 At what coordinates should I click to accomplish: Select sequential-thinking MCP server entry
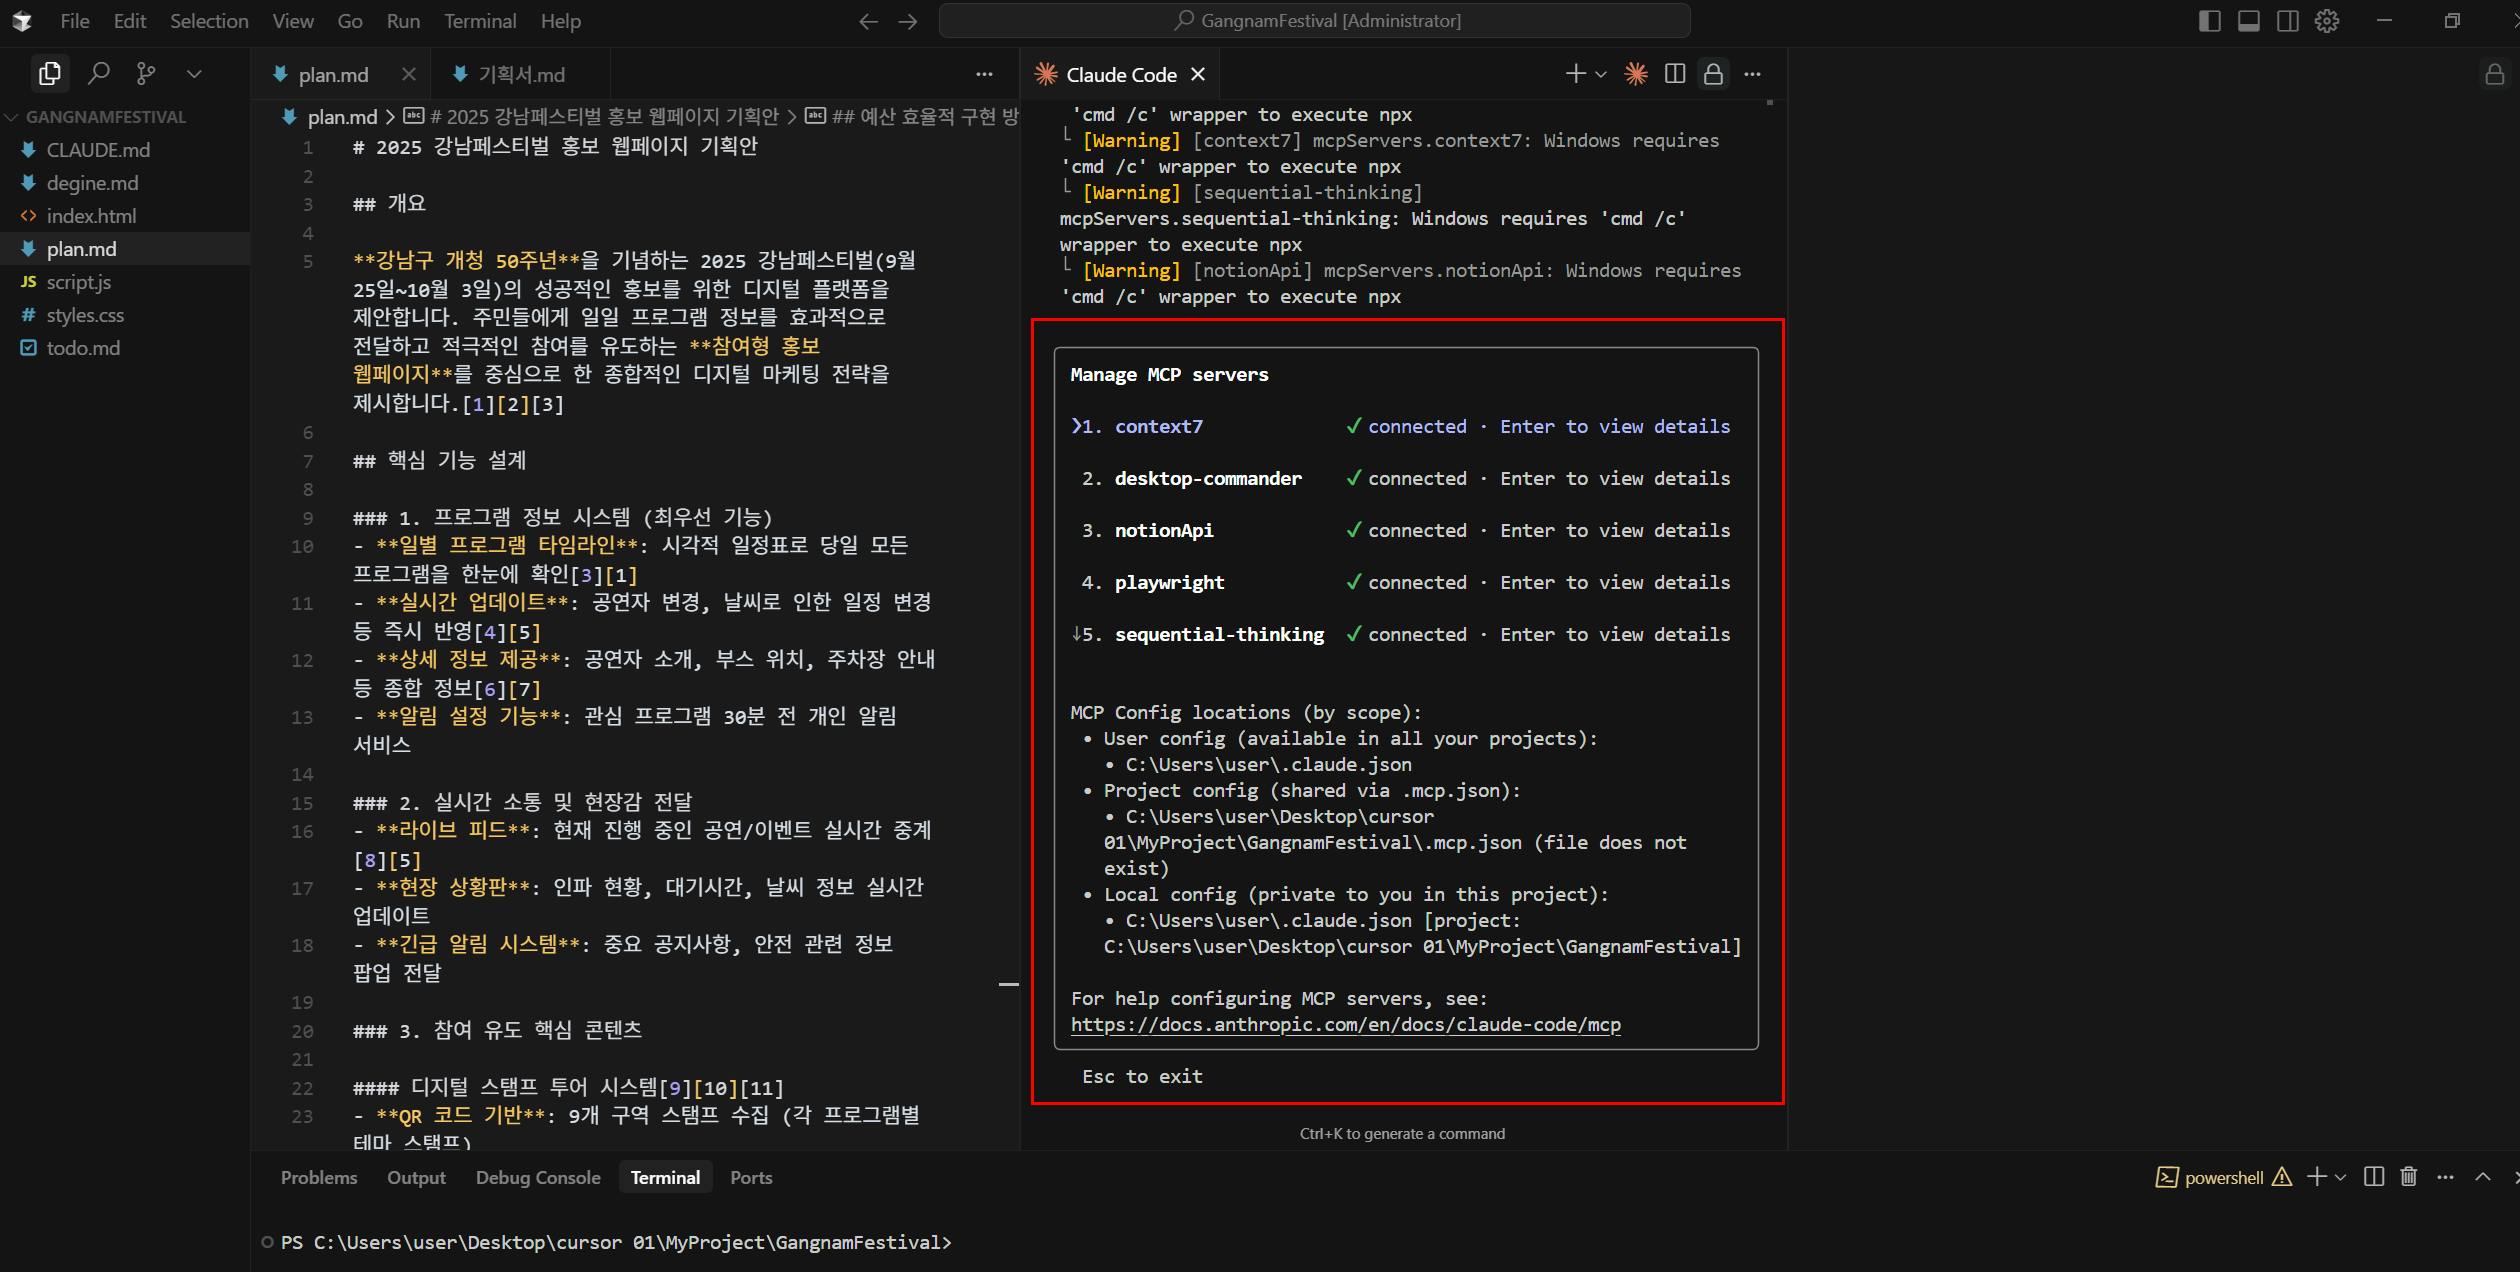pos(1400,634)
